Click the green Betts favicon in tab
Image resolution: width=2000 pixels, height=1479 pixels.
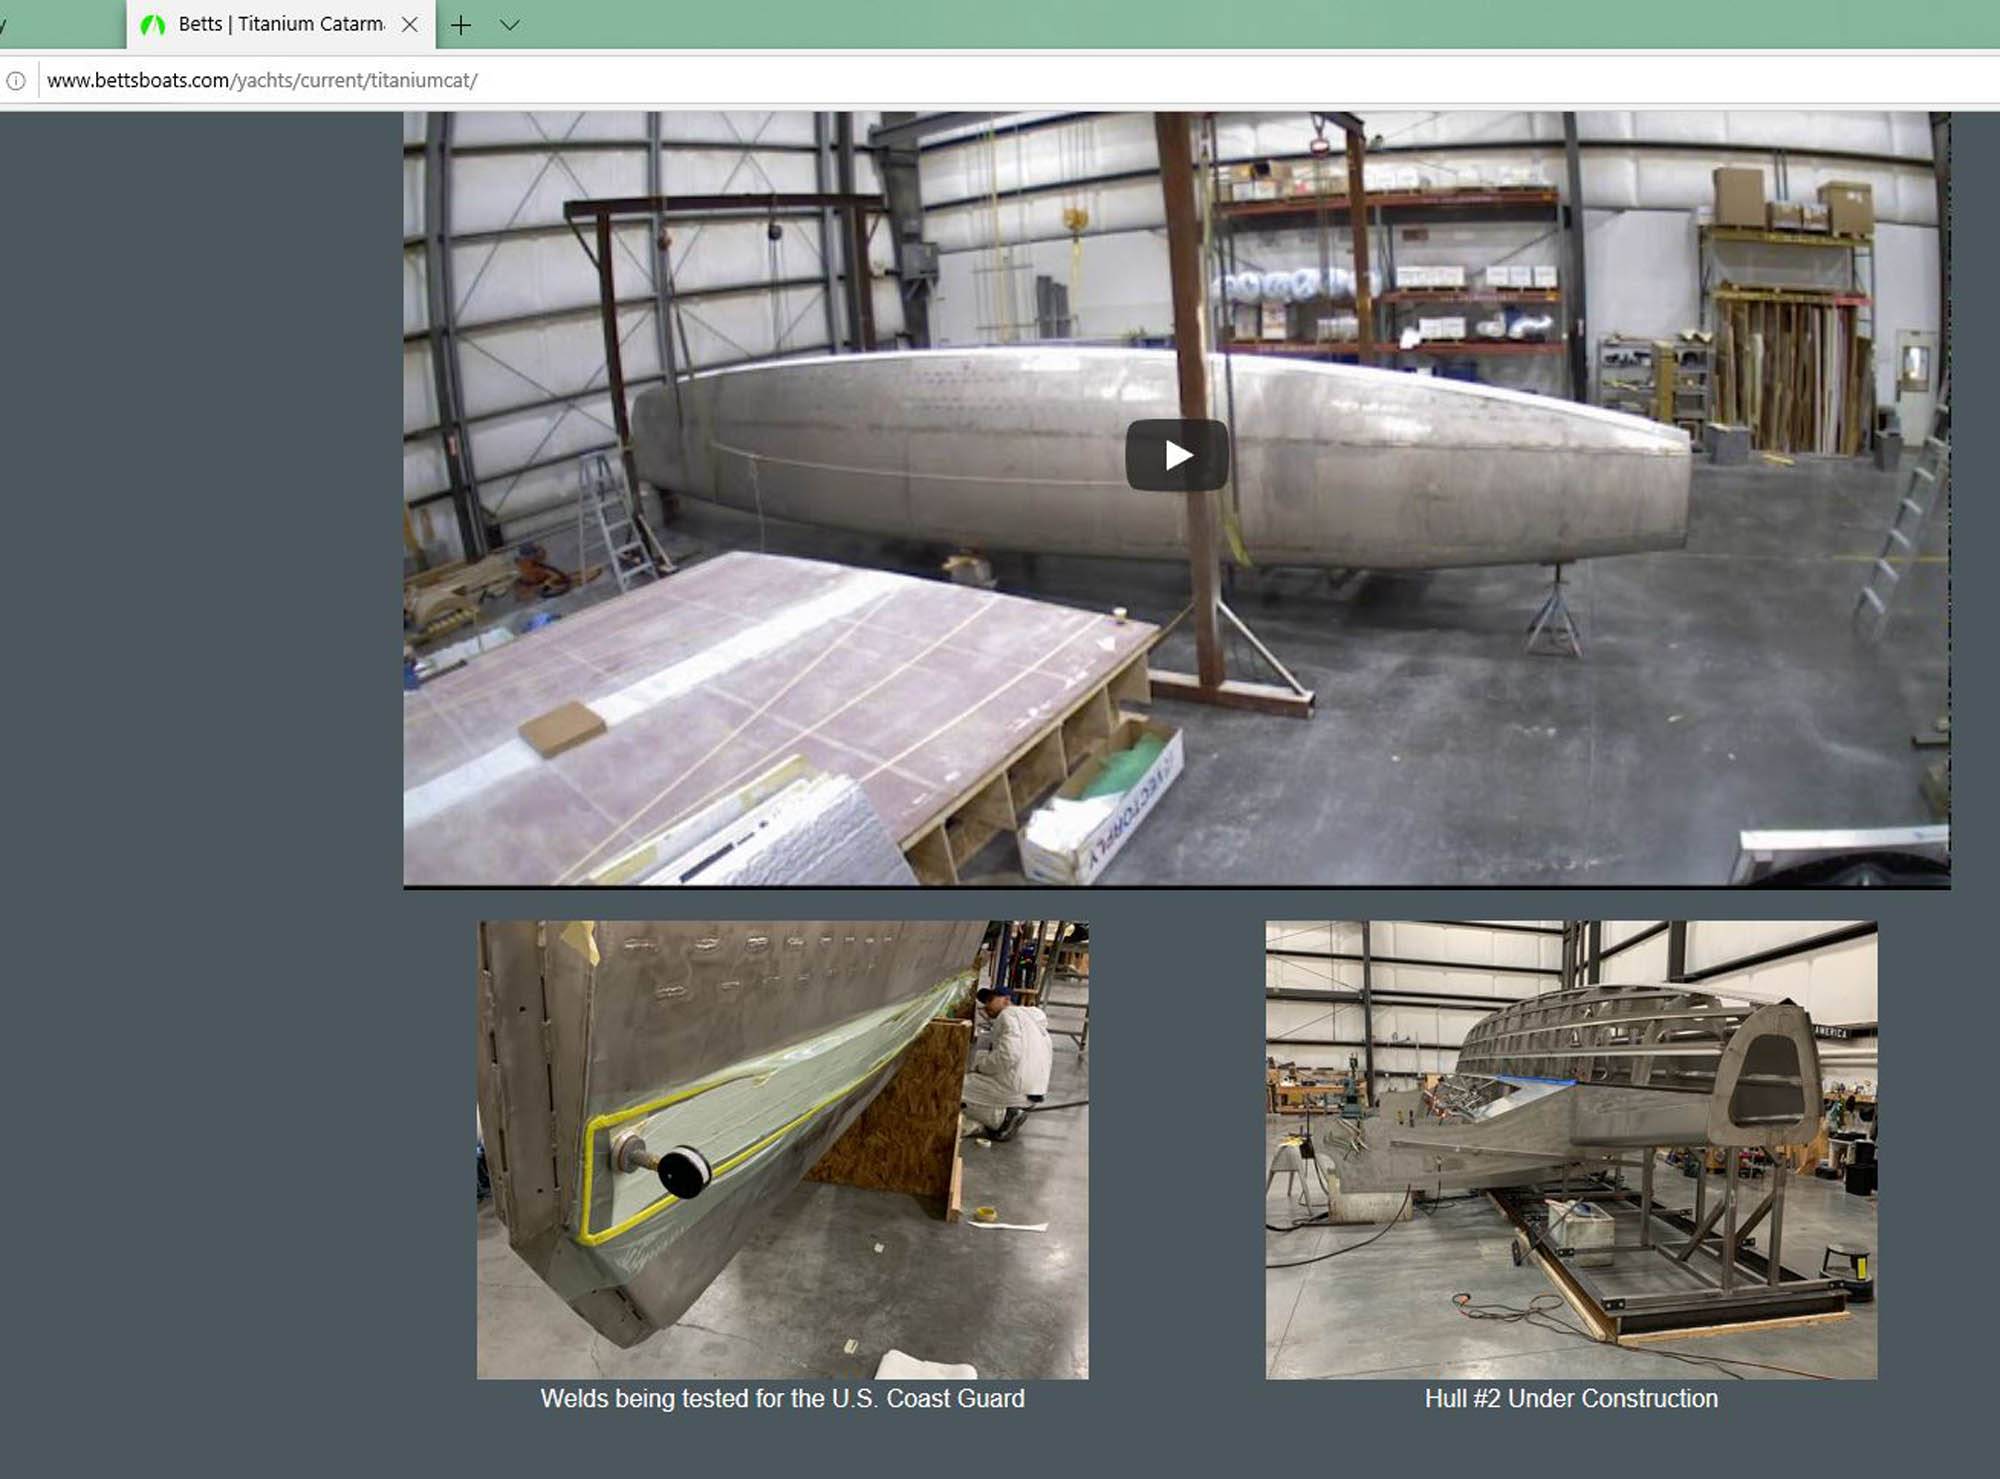153,25
